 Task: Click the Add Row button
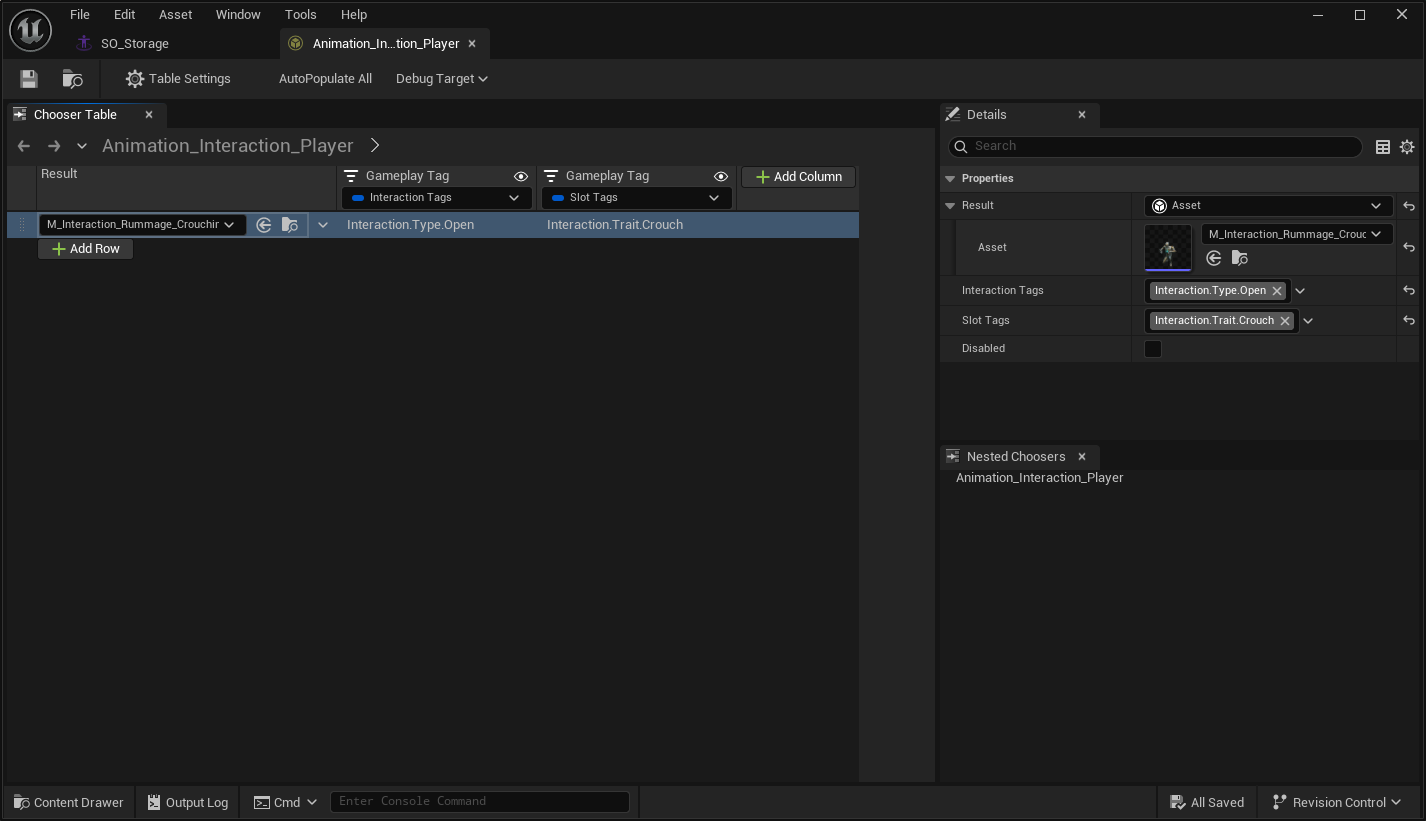85,248
